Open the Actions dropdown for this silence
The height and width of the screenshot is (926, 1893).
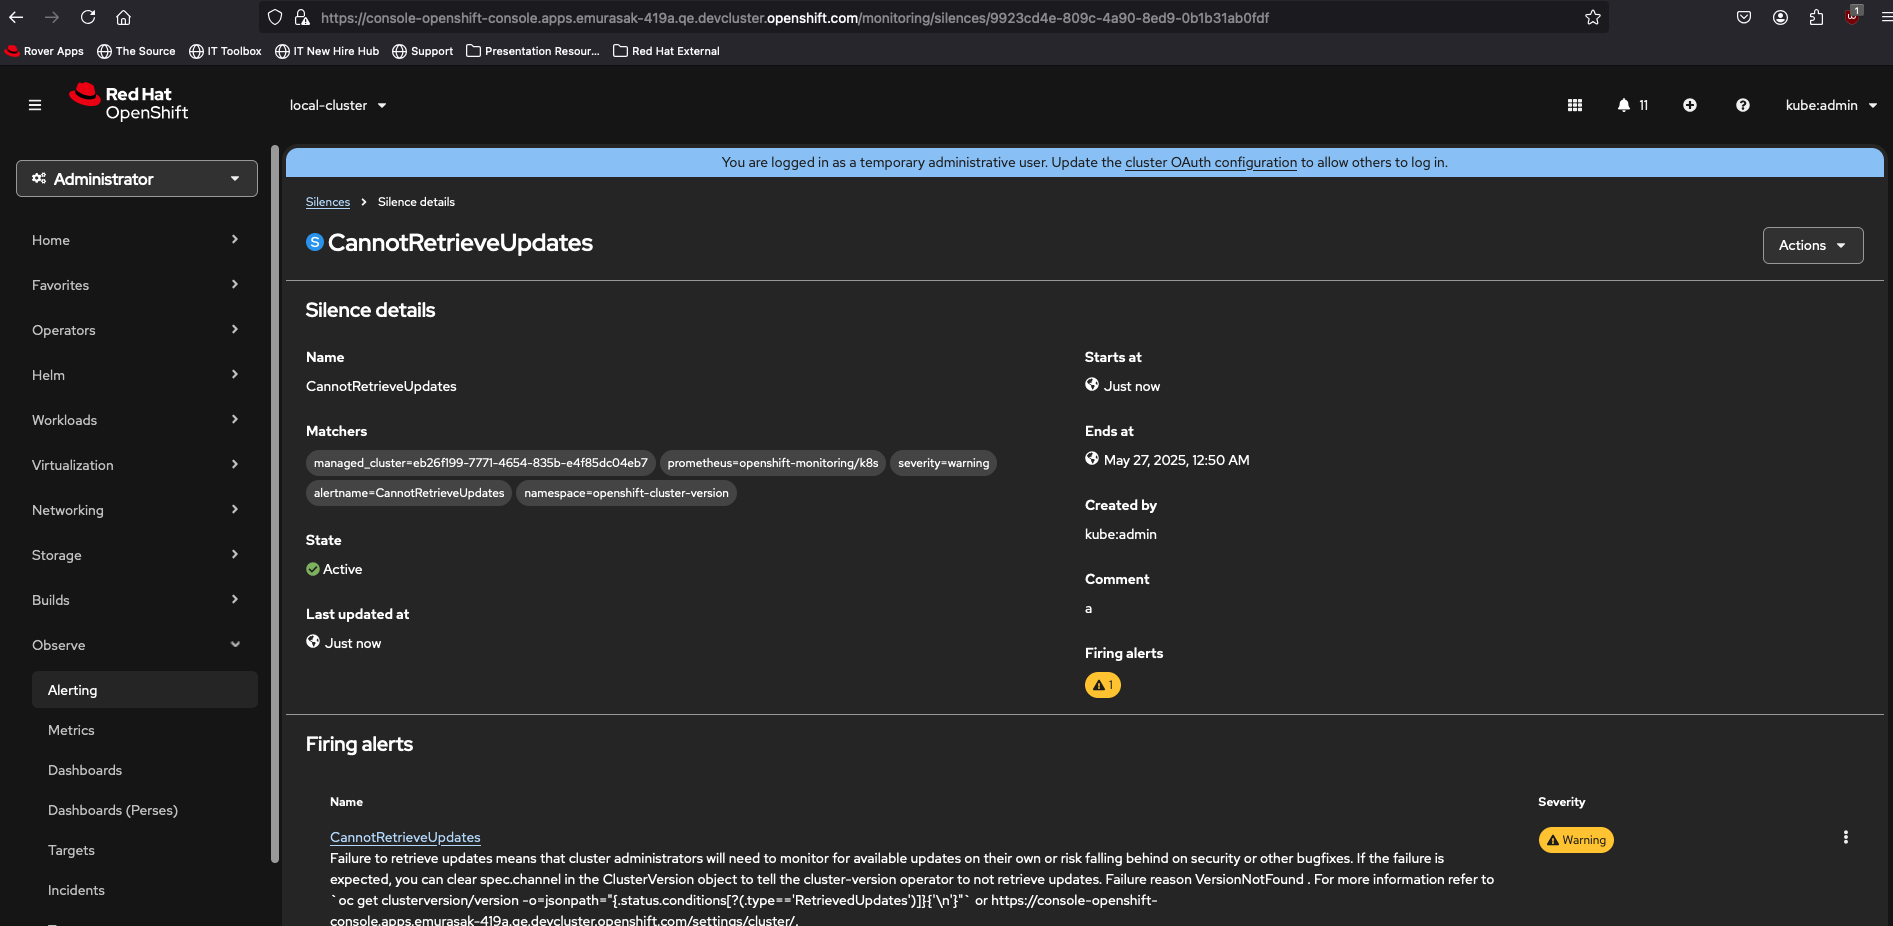pyautogui.click(x=1812, y=245)
